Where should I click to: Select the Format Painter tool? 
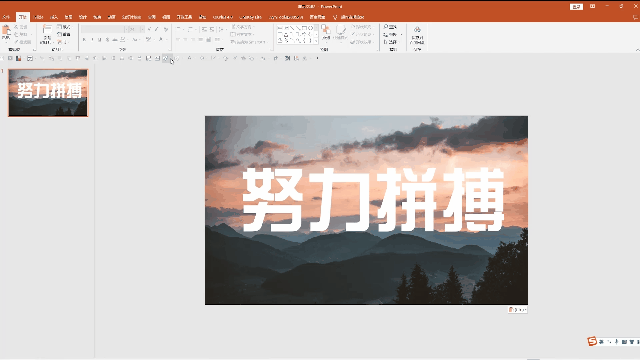22,42
